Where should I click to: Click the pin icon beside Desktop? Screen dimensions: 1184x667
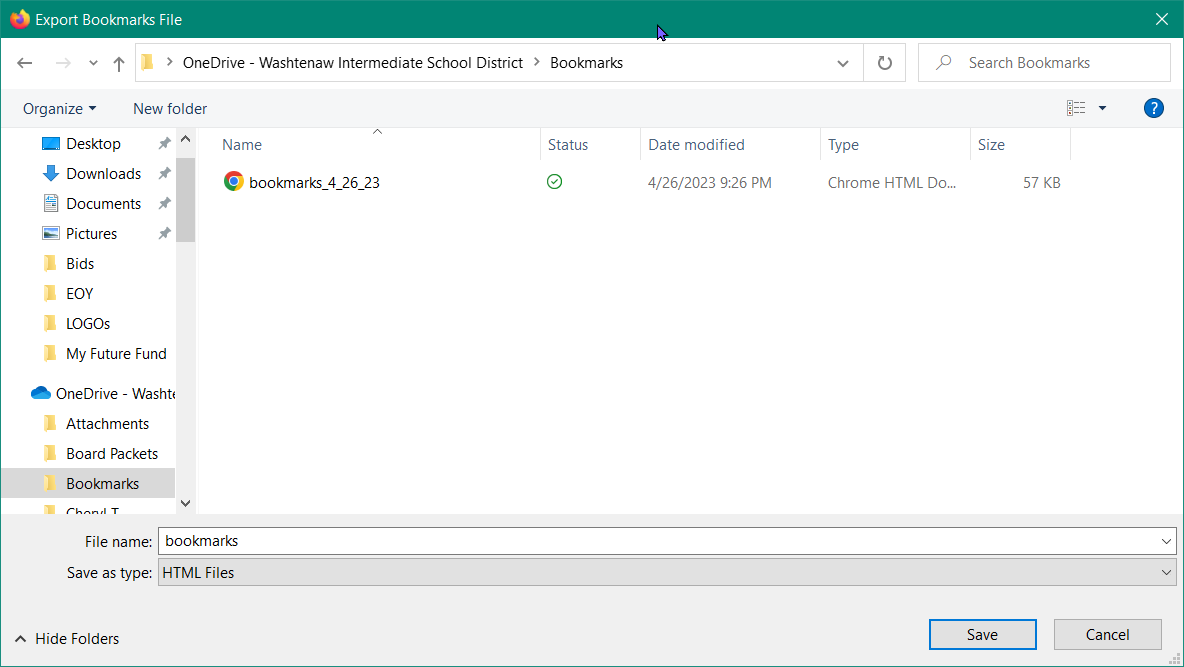tap(164, 144)
